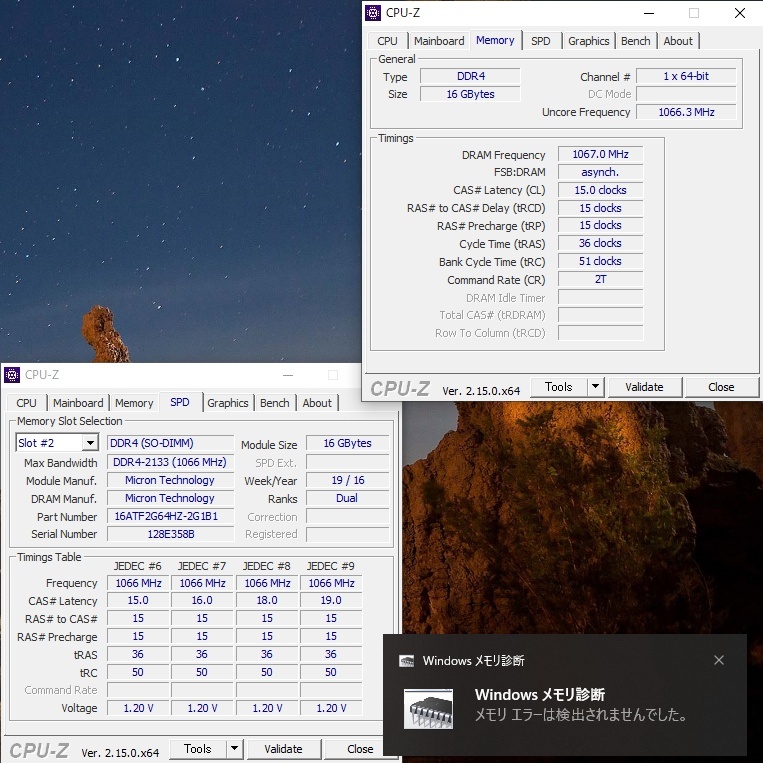Expand Tools dropdown arrow in the SPD window
The width and height of the screenshot is (763, 763).
(235, 749)
